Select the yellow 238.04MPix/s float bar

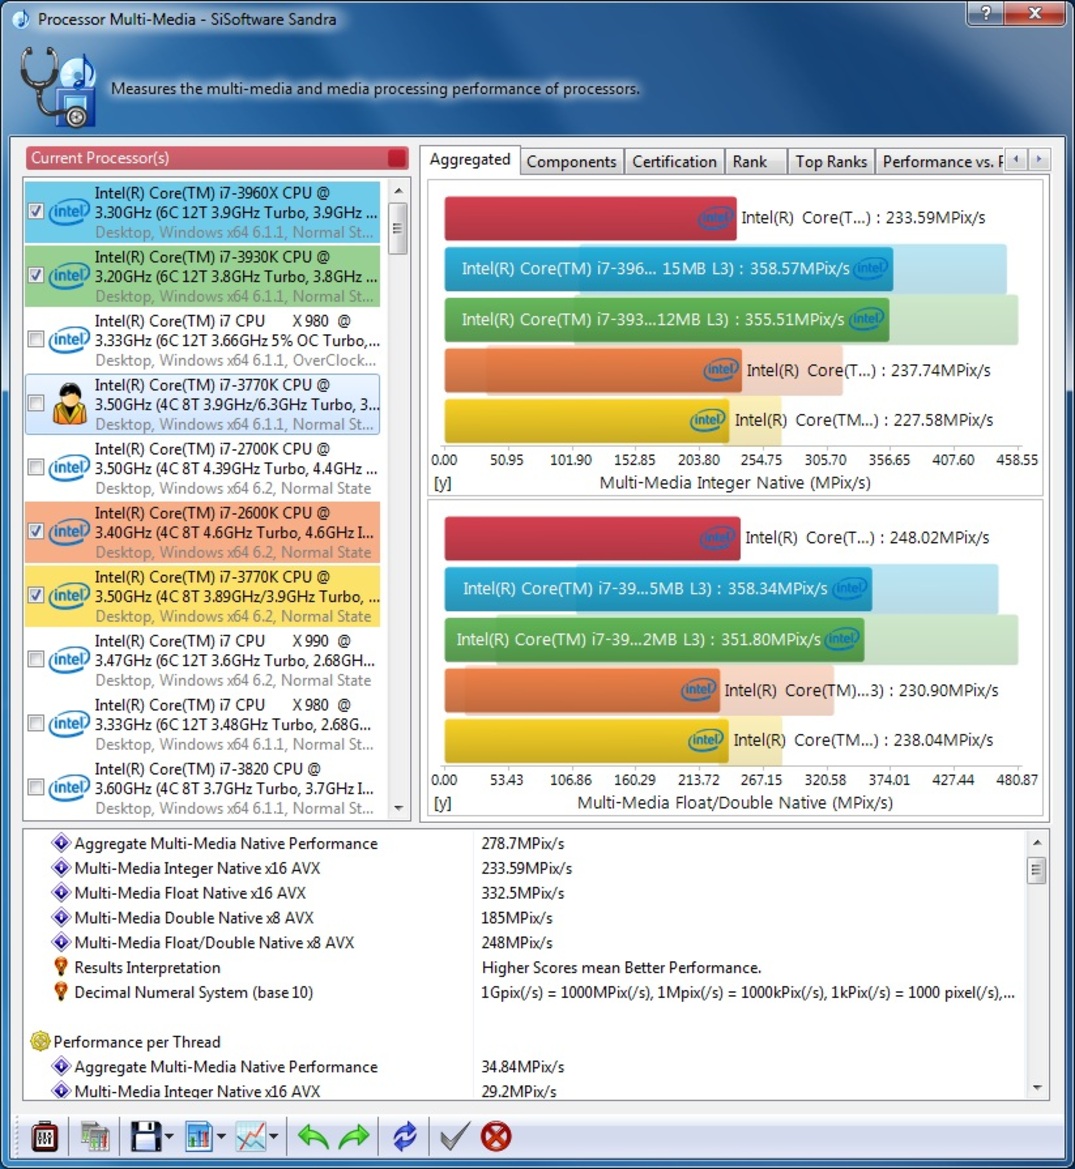[587, 740]
